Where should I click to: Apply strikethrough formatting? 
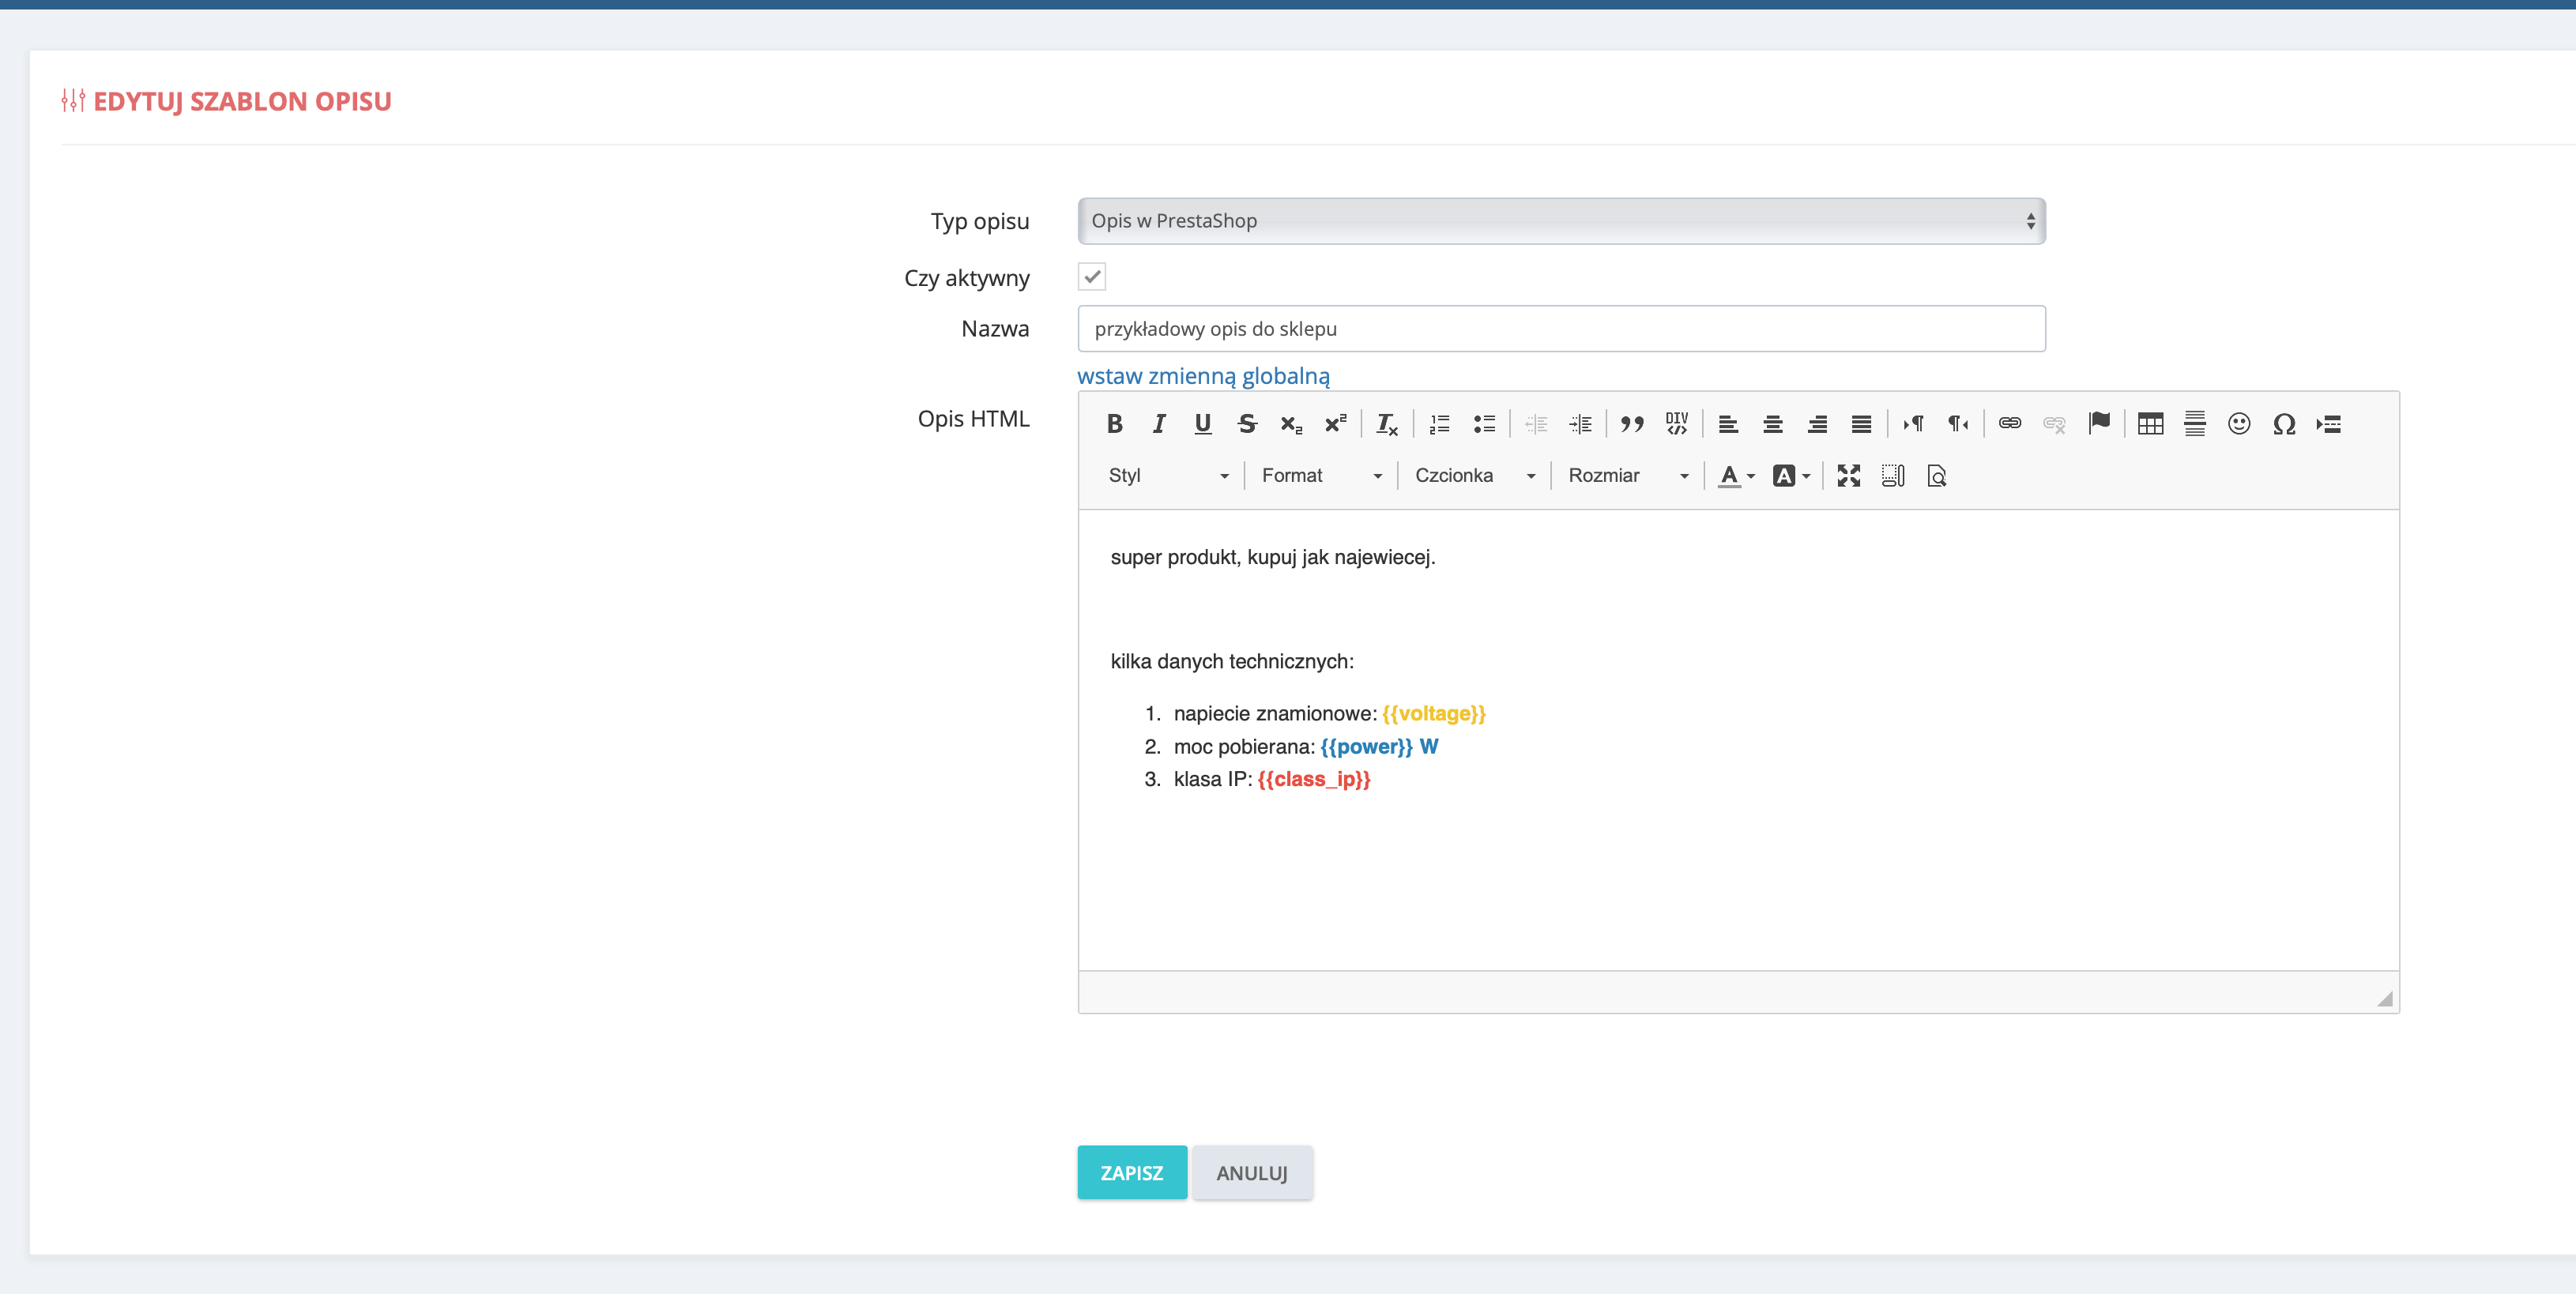[1246, 424]
